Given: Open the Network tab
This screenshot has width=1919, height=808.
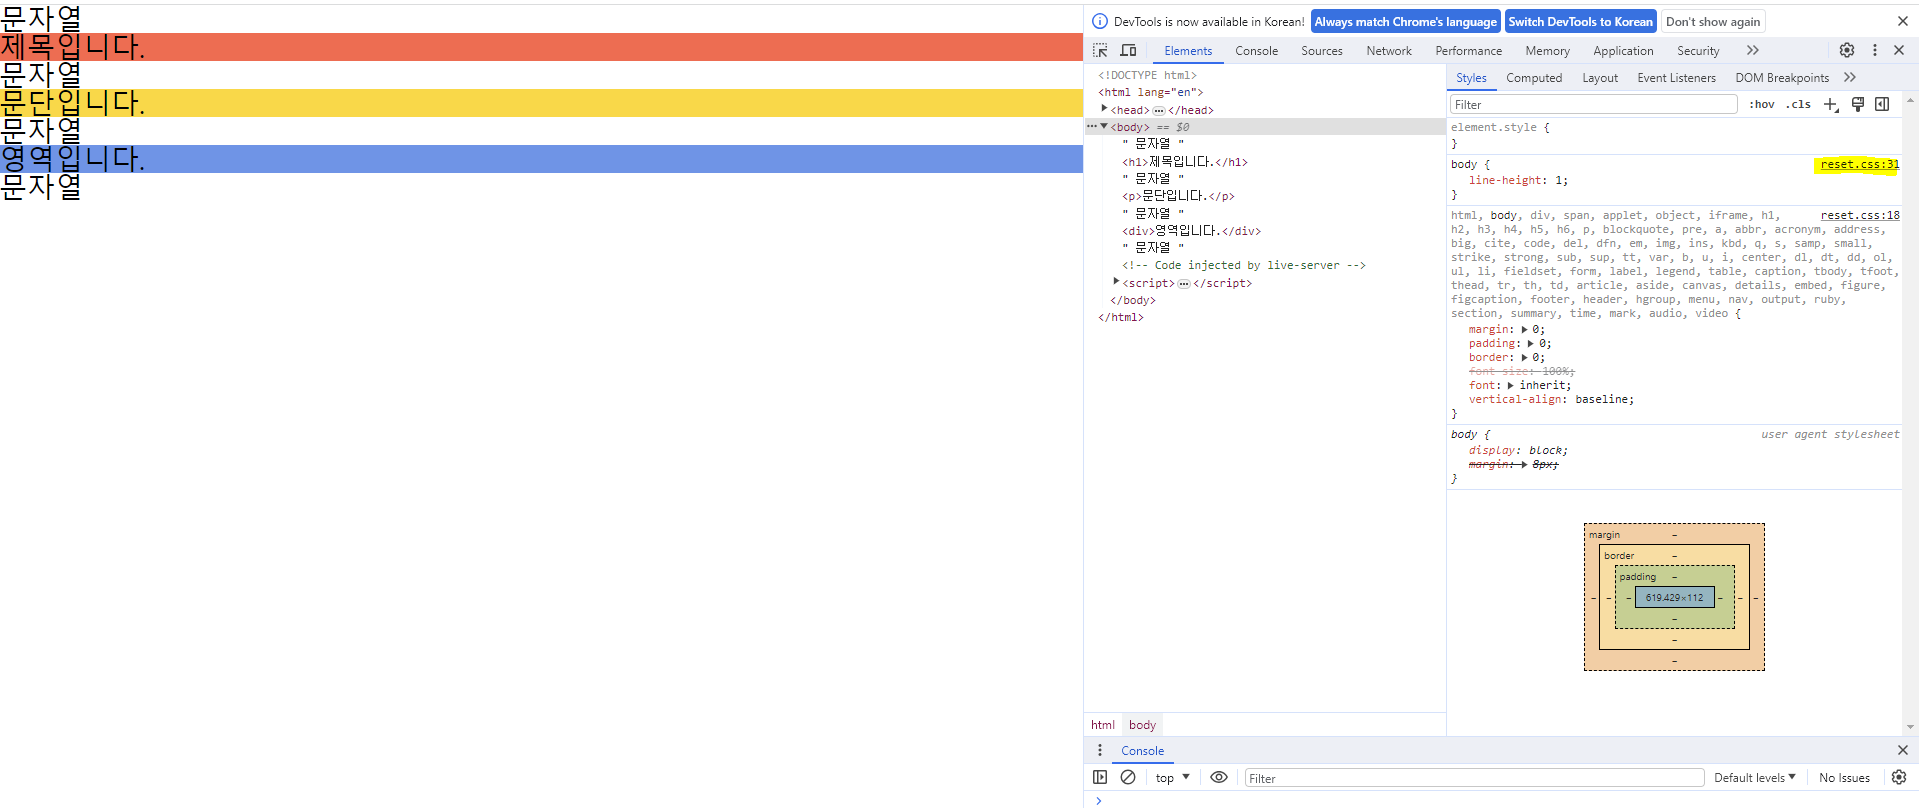Looking at the screenshot, I should [1389, 50].
